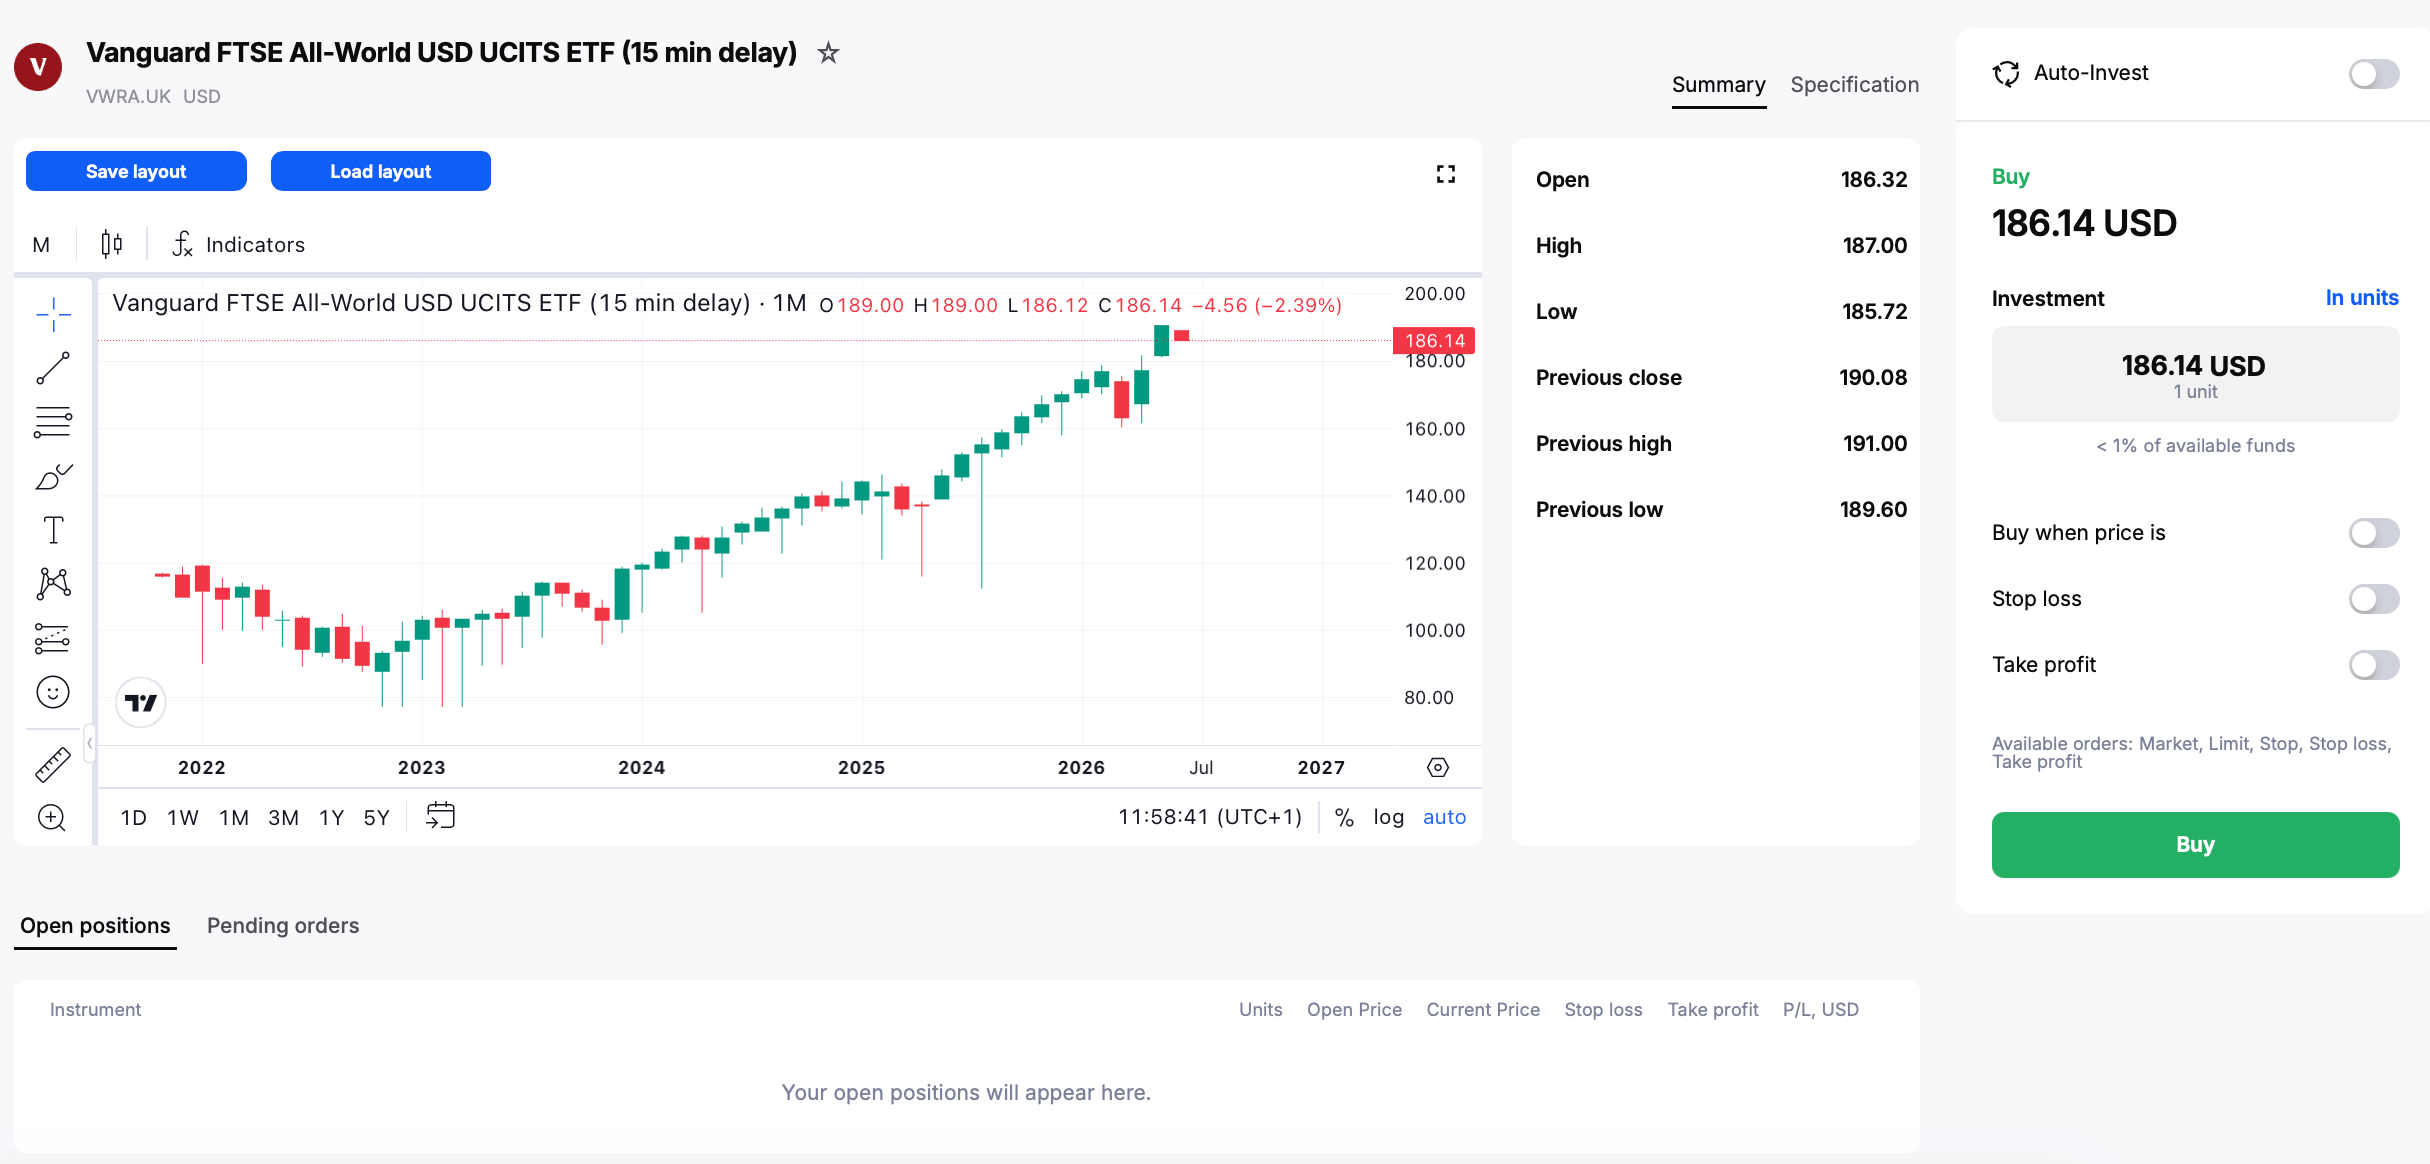Toggle auto scale mode
Image resolution: width=2430 pixels, height=1164 pixels.
tap(1444, 817)
